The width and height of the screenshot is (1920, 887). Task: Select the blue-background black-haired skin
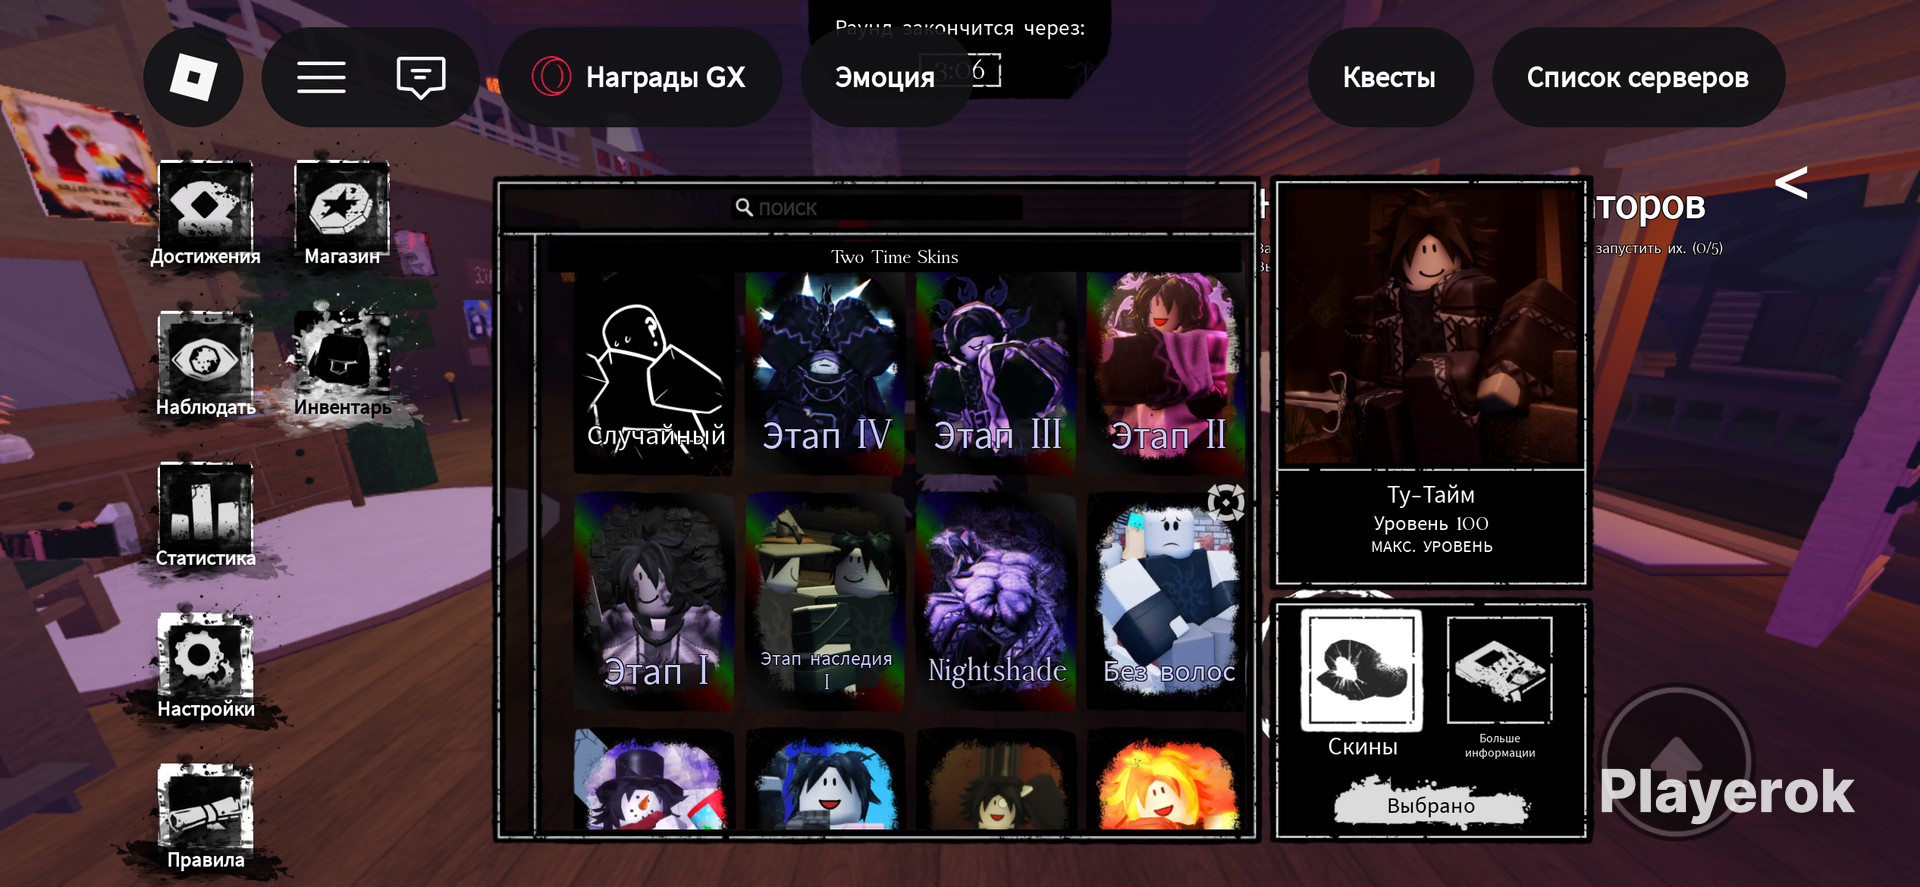[826, 780]
